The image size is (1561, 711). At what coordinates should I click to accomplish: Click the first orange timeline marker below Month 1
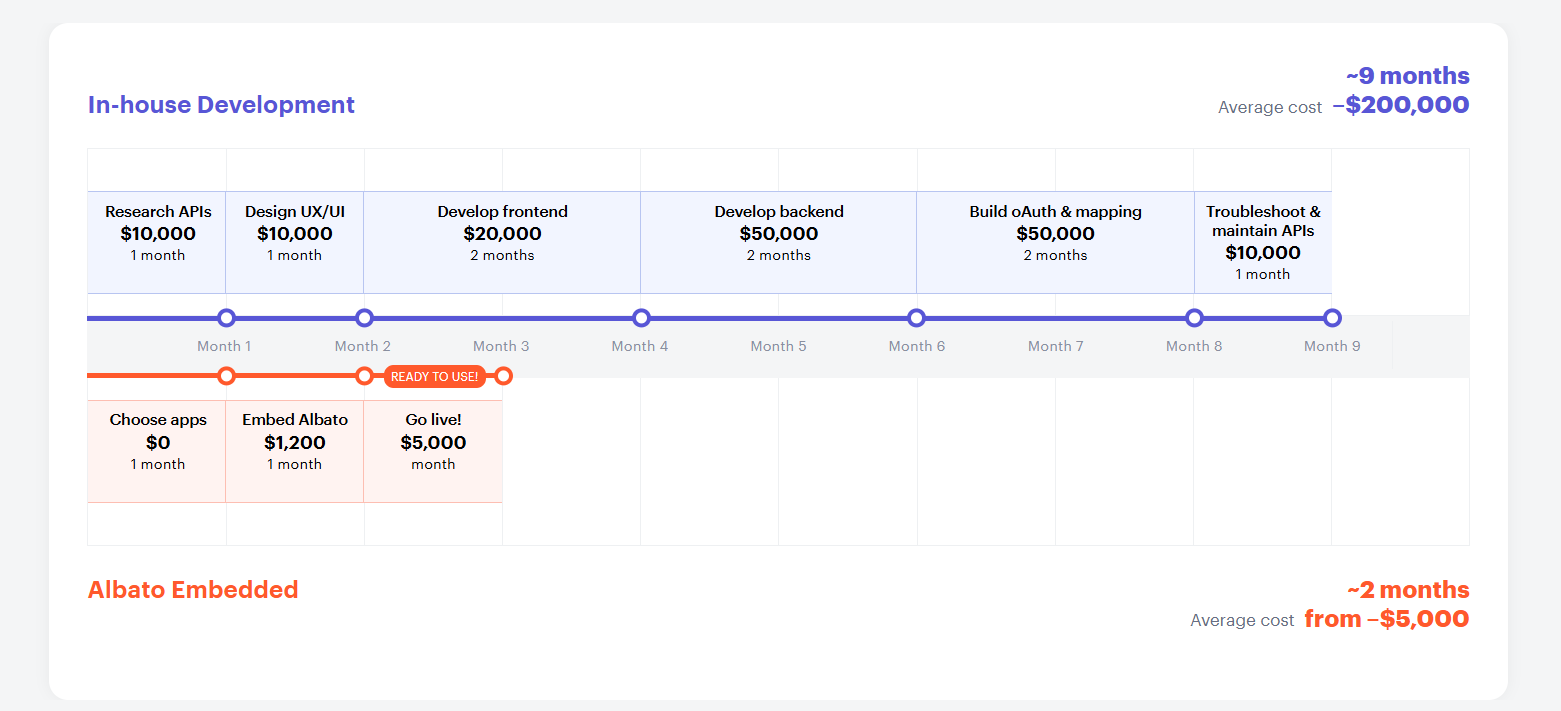[226, 376]
